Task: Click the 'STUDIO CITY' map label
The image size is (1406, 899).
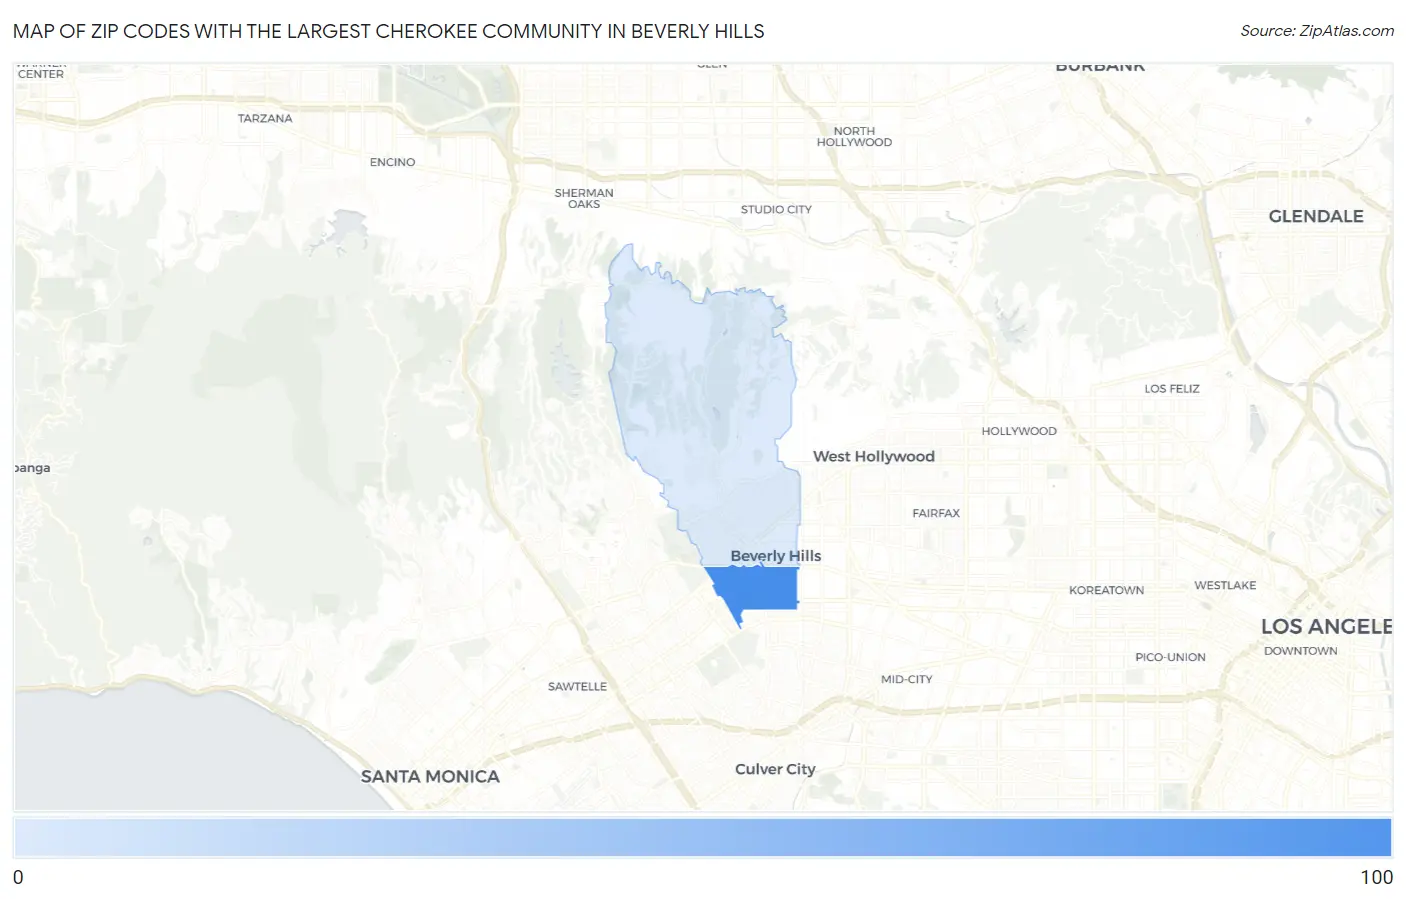Action: coord(776,209)
